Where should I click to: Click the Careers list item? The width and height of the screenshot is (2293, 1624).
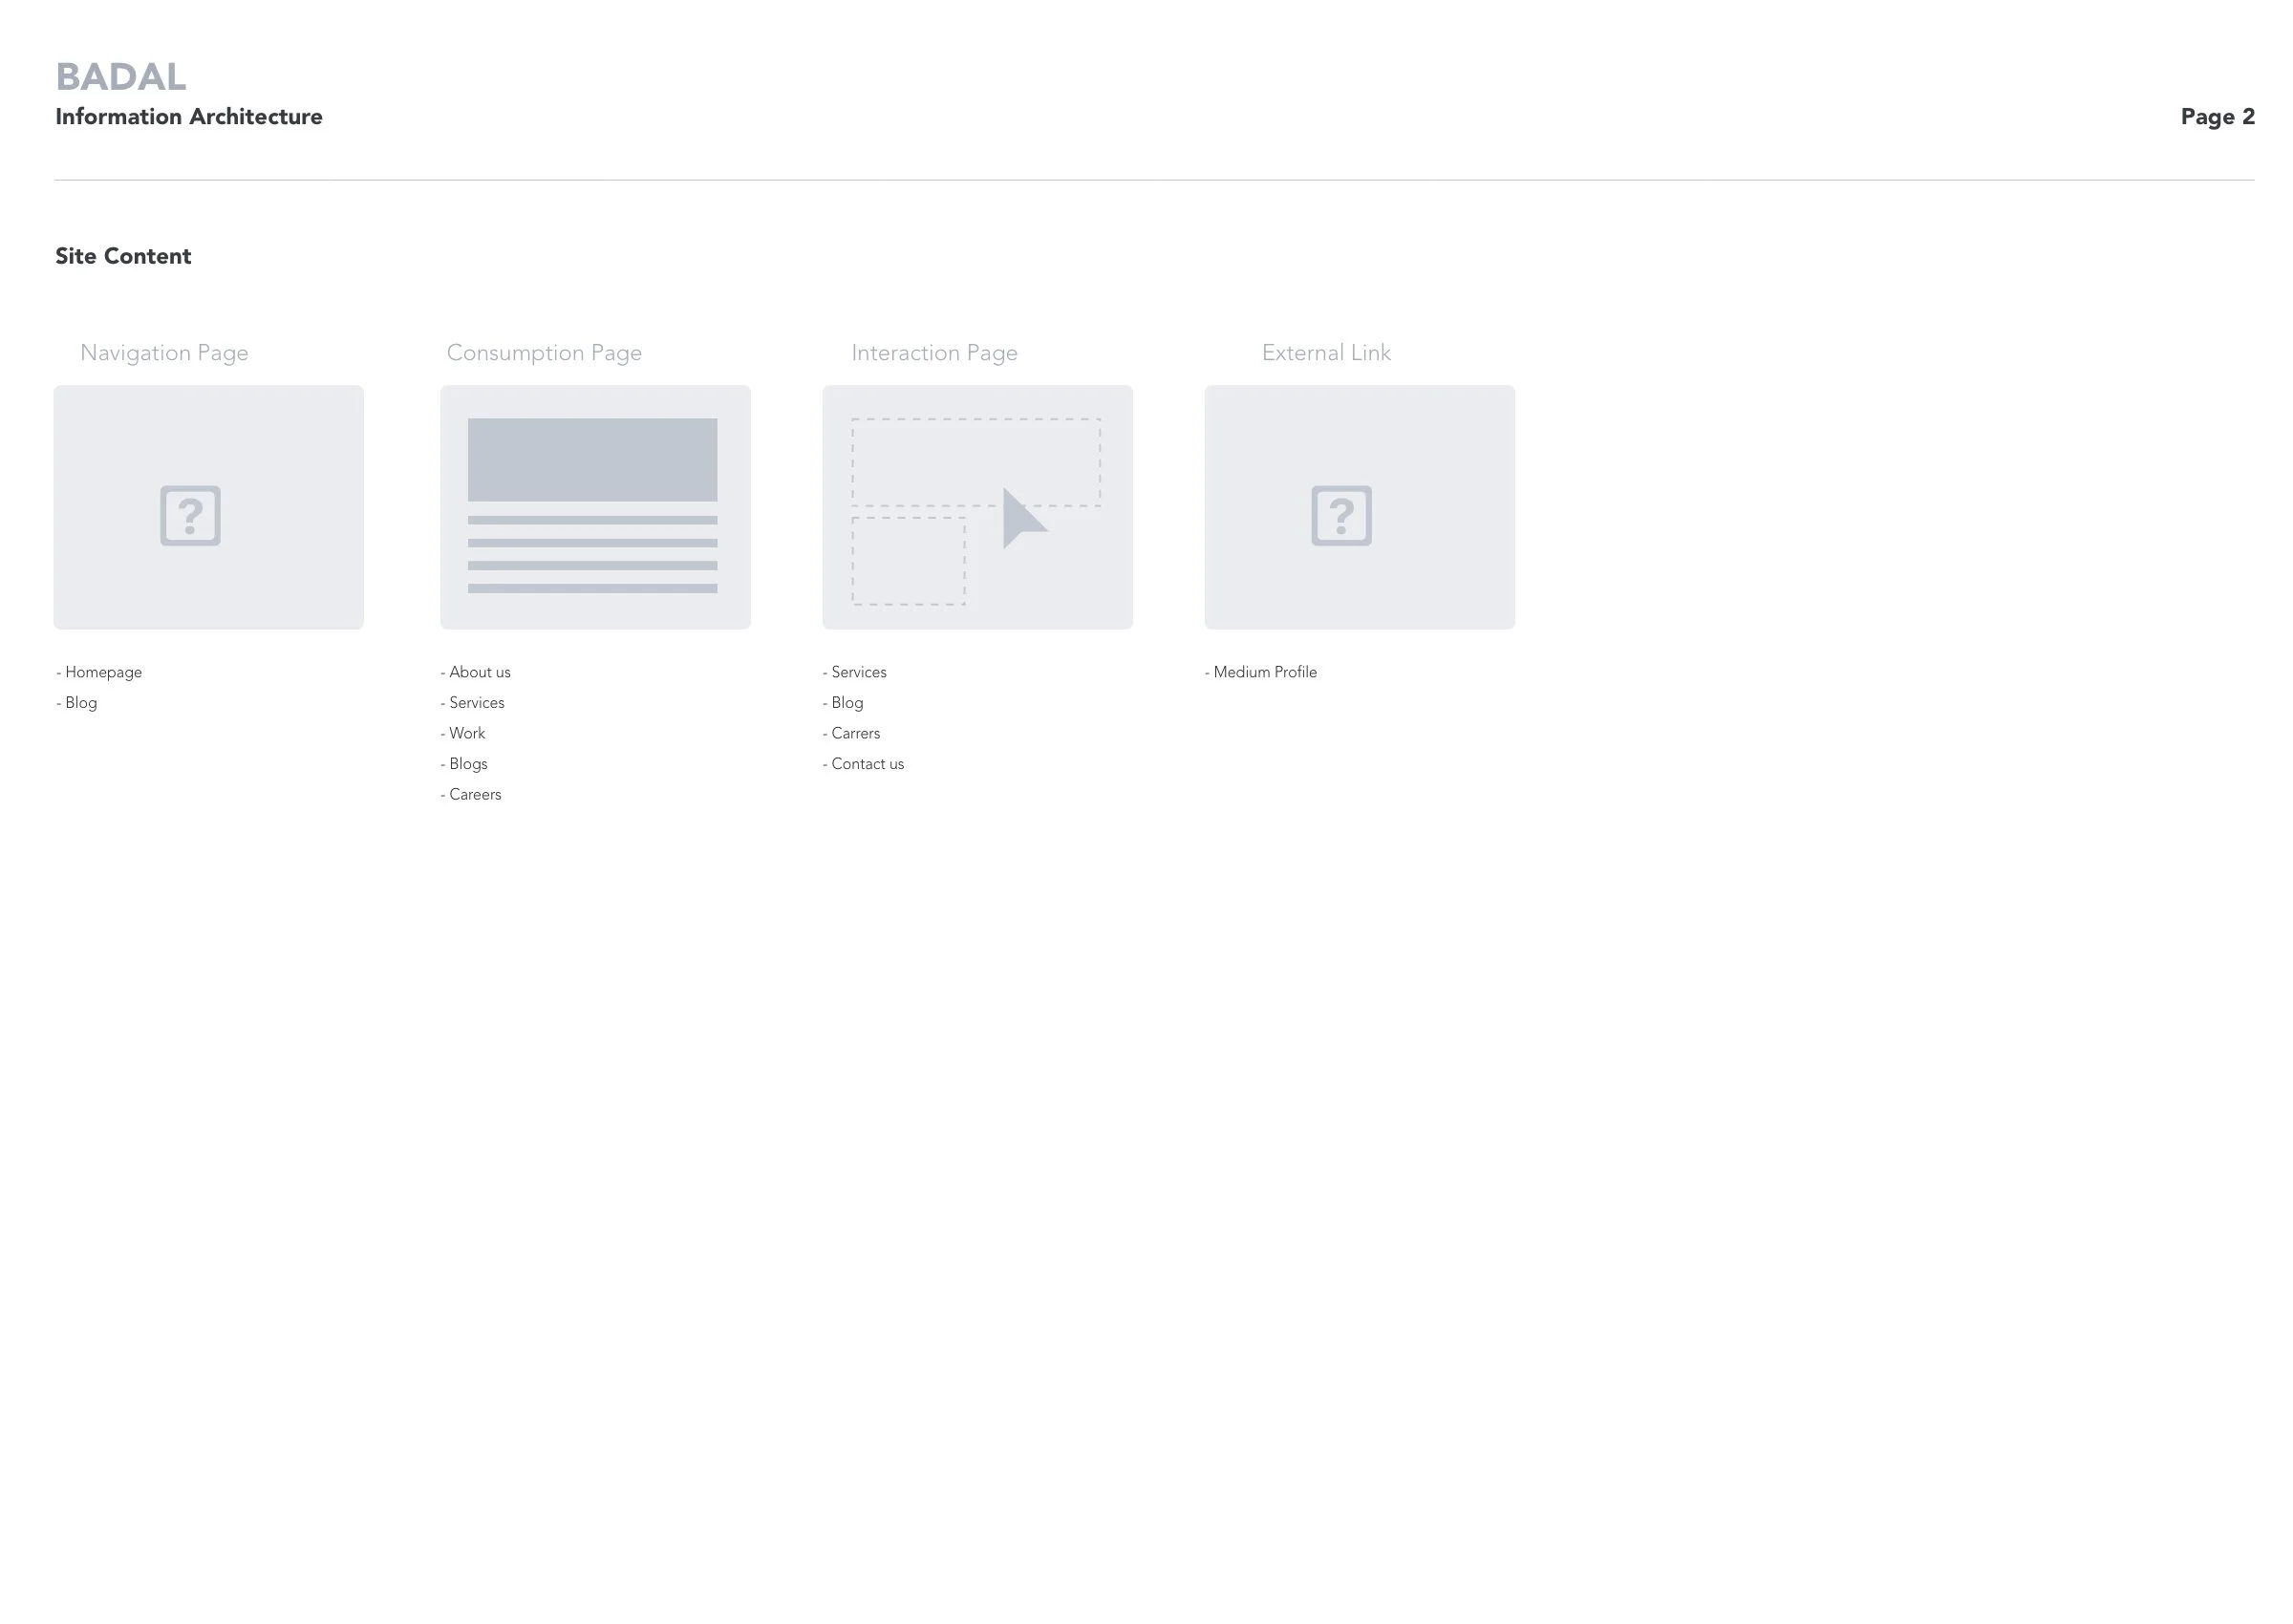(471, 794)
